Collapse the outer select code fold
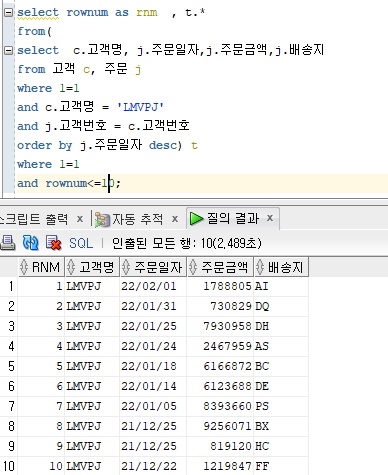The width and height of the screenshot is (388, 475). pyautogui.click(x=8, y=12)
